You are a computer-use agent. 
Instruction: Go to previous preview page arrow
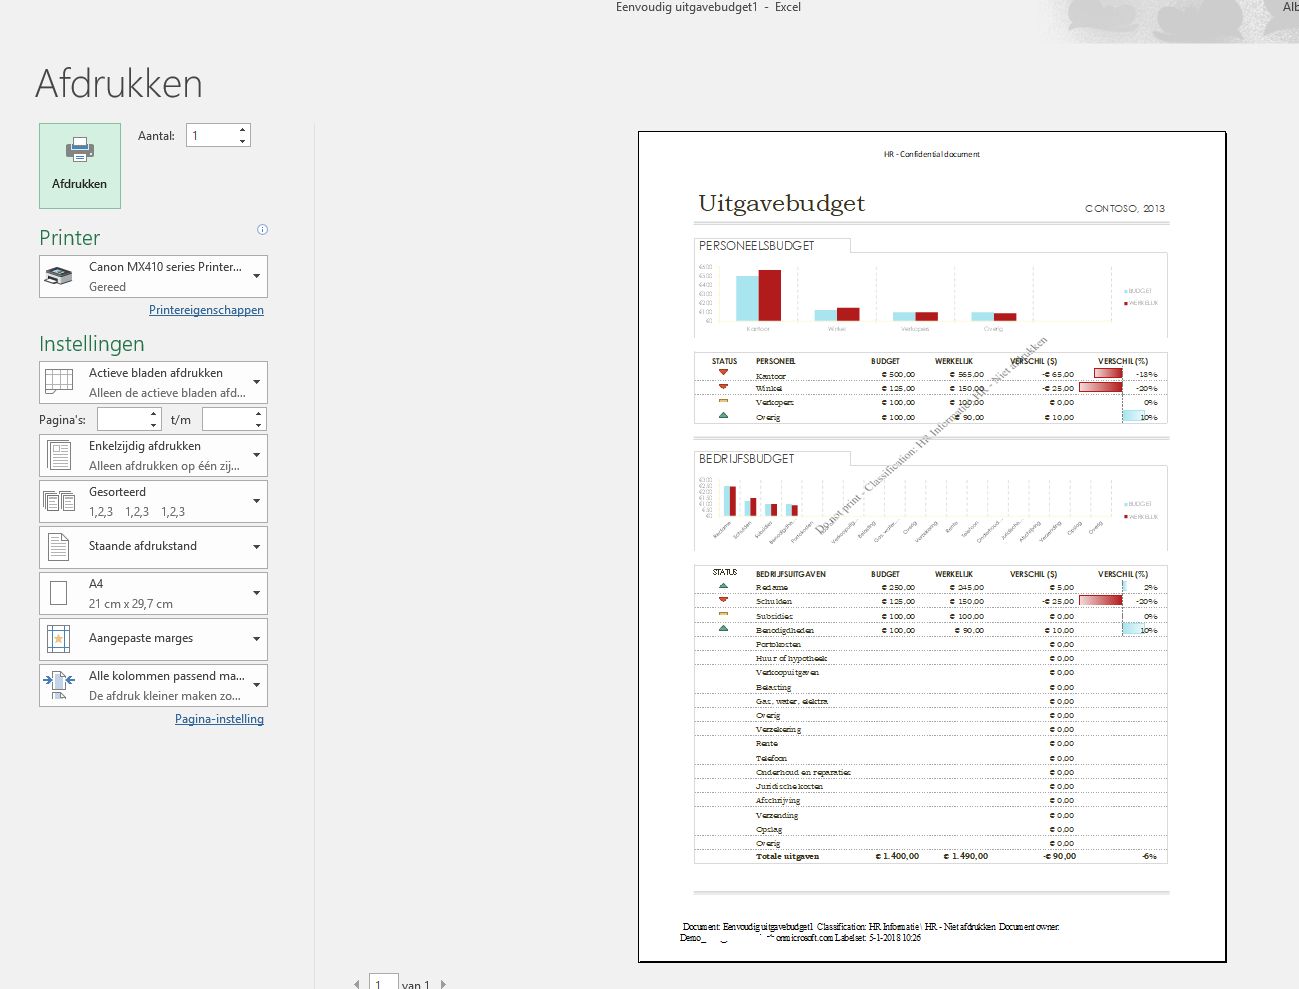pos(357,984)
